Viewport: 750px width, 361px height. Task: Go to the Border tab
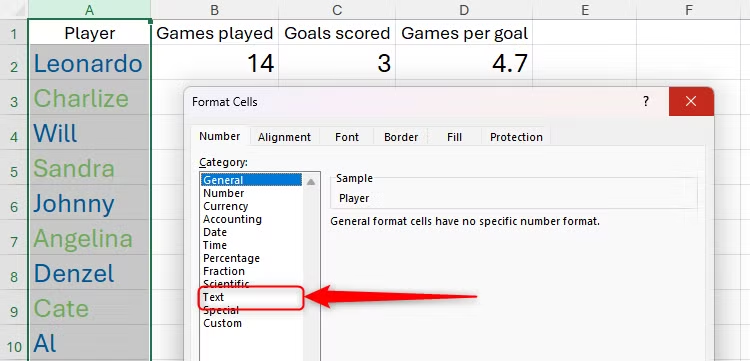(x=401, y=137)
